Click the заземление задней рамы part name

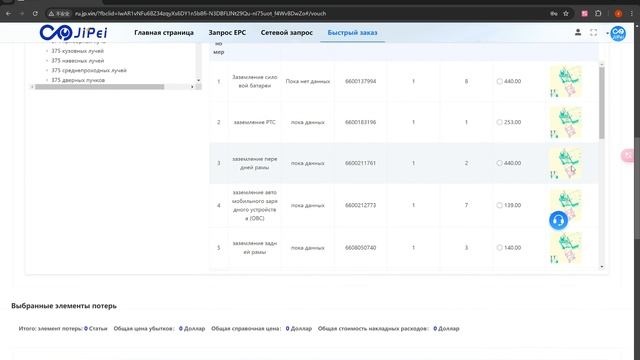[x=254, y=248]
